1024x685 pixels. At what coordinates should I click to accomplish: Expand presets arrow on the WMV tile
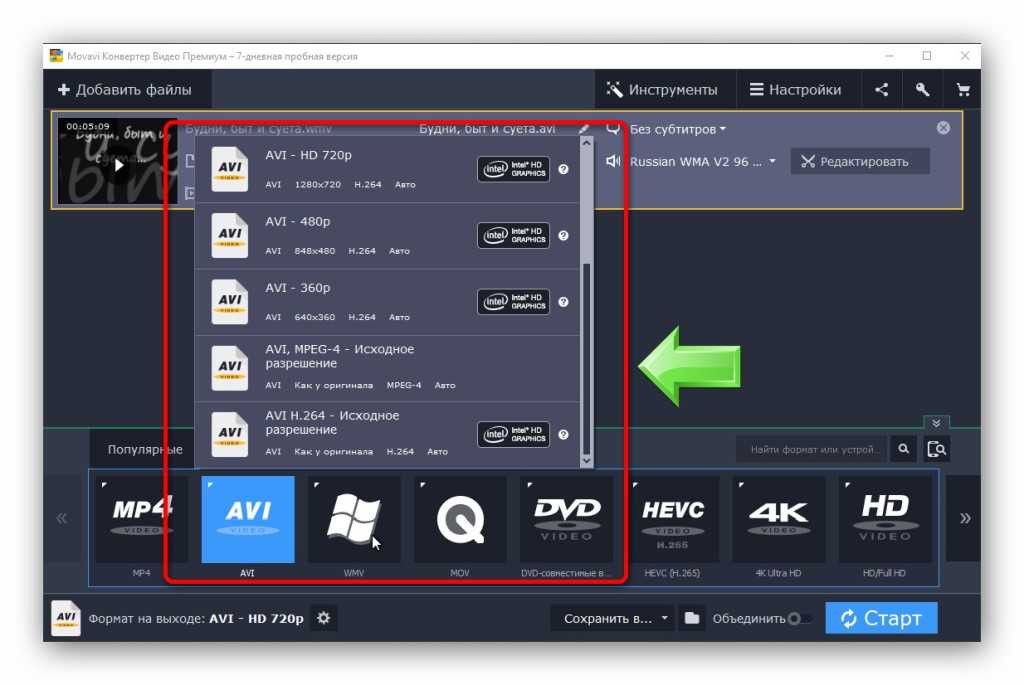coord(317,485)
